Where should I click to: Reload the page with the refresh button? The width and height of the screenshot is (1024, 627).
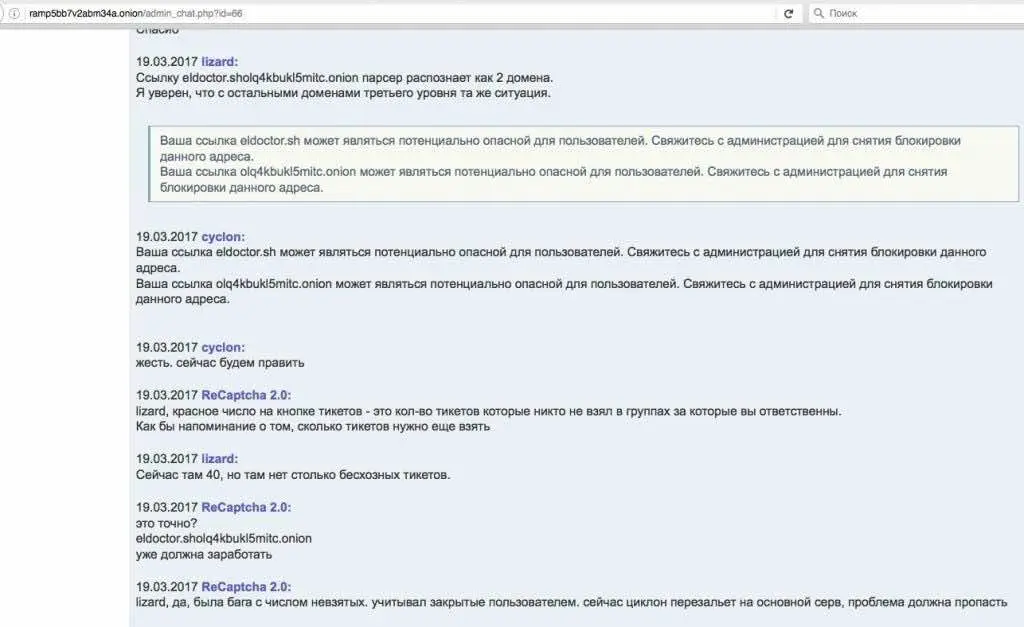click(788, 13)
